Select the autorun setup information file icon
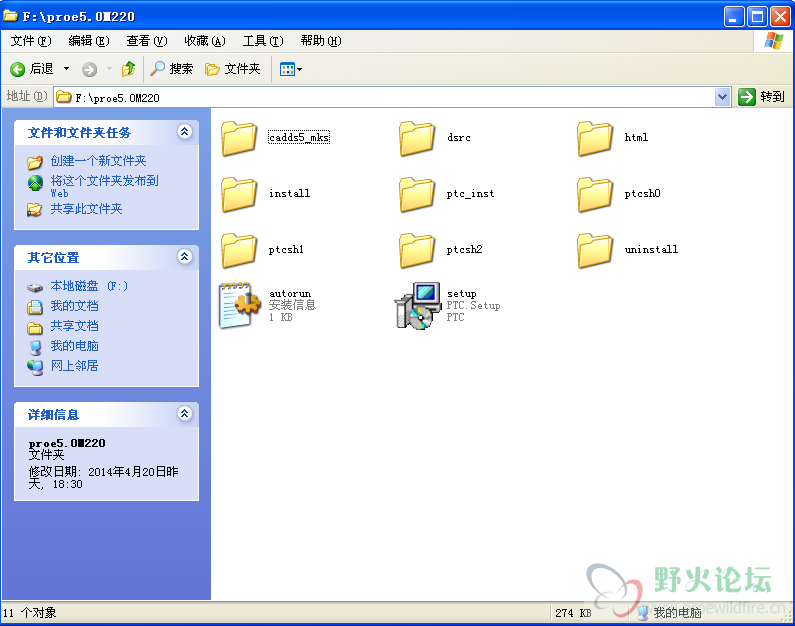Viewport: 795px width, 626px height. click(239, 305)
